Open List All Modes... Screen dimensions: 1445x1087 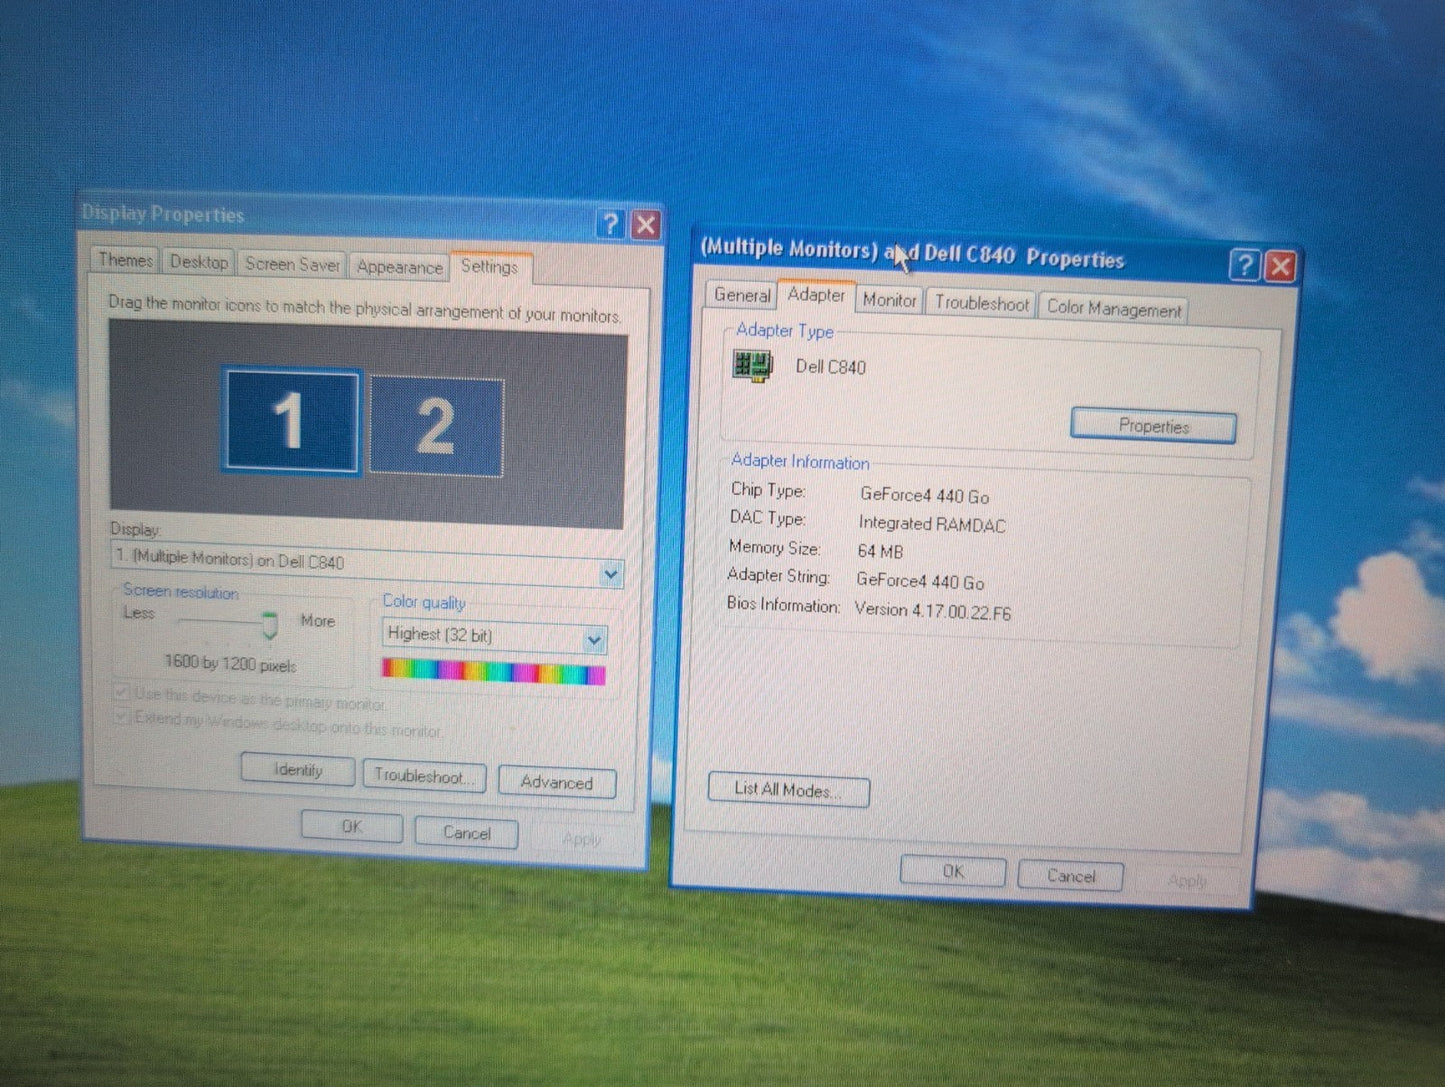pos(788,790)
